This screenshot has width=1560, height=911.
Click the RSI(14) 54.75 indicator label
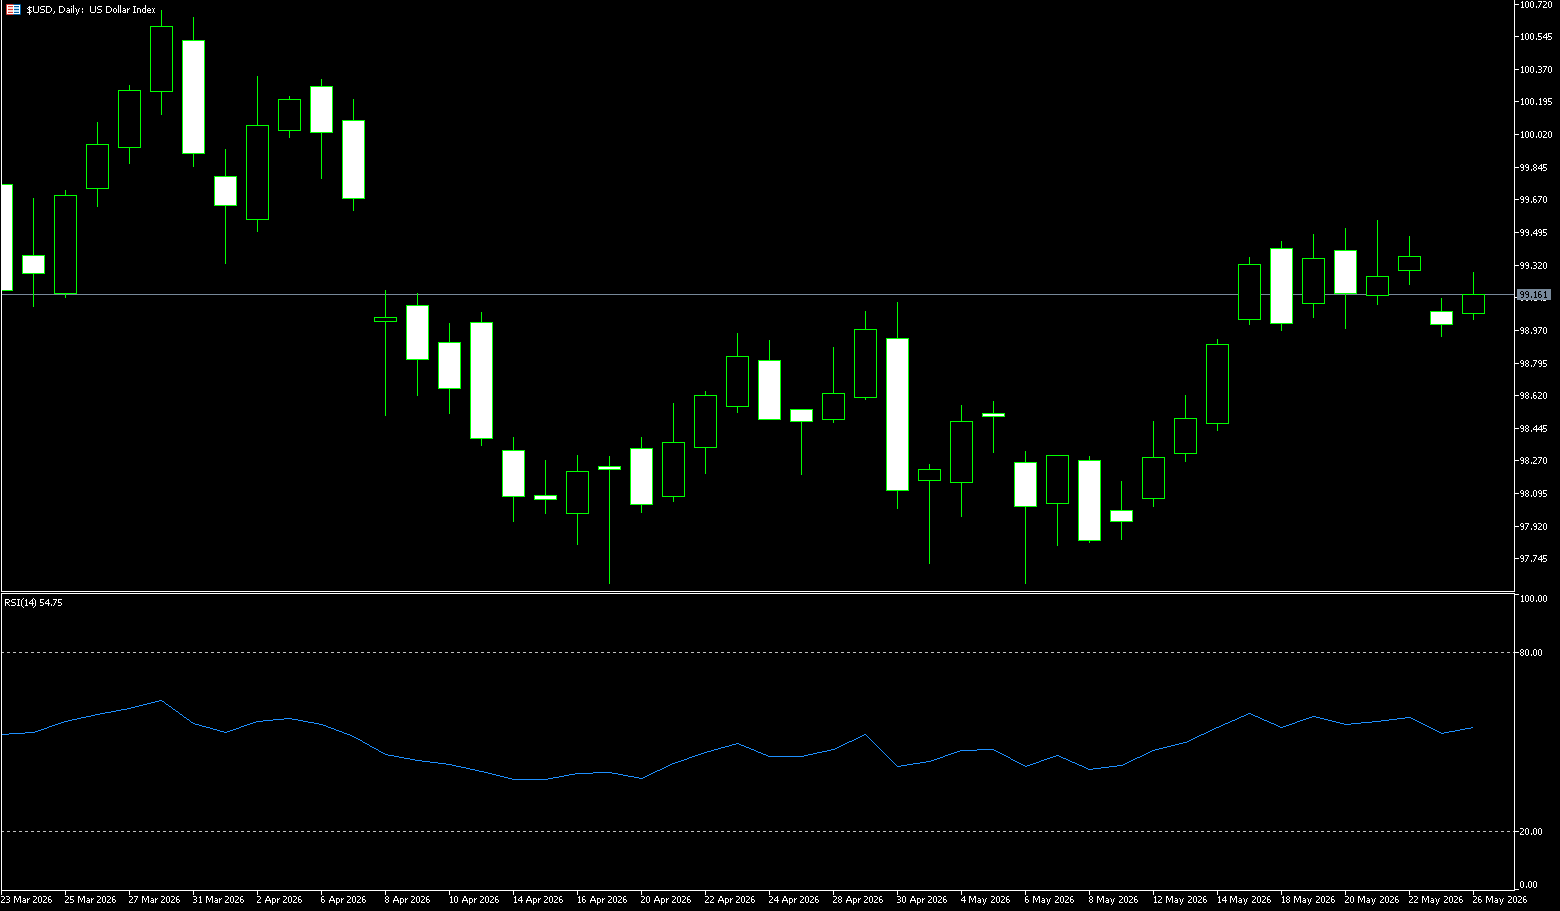pos(34,603)
